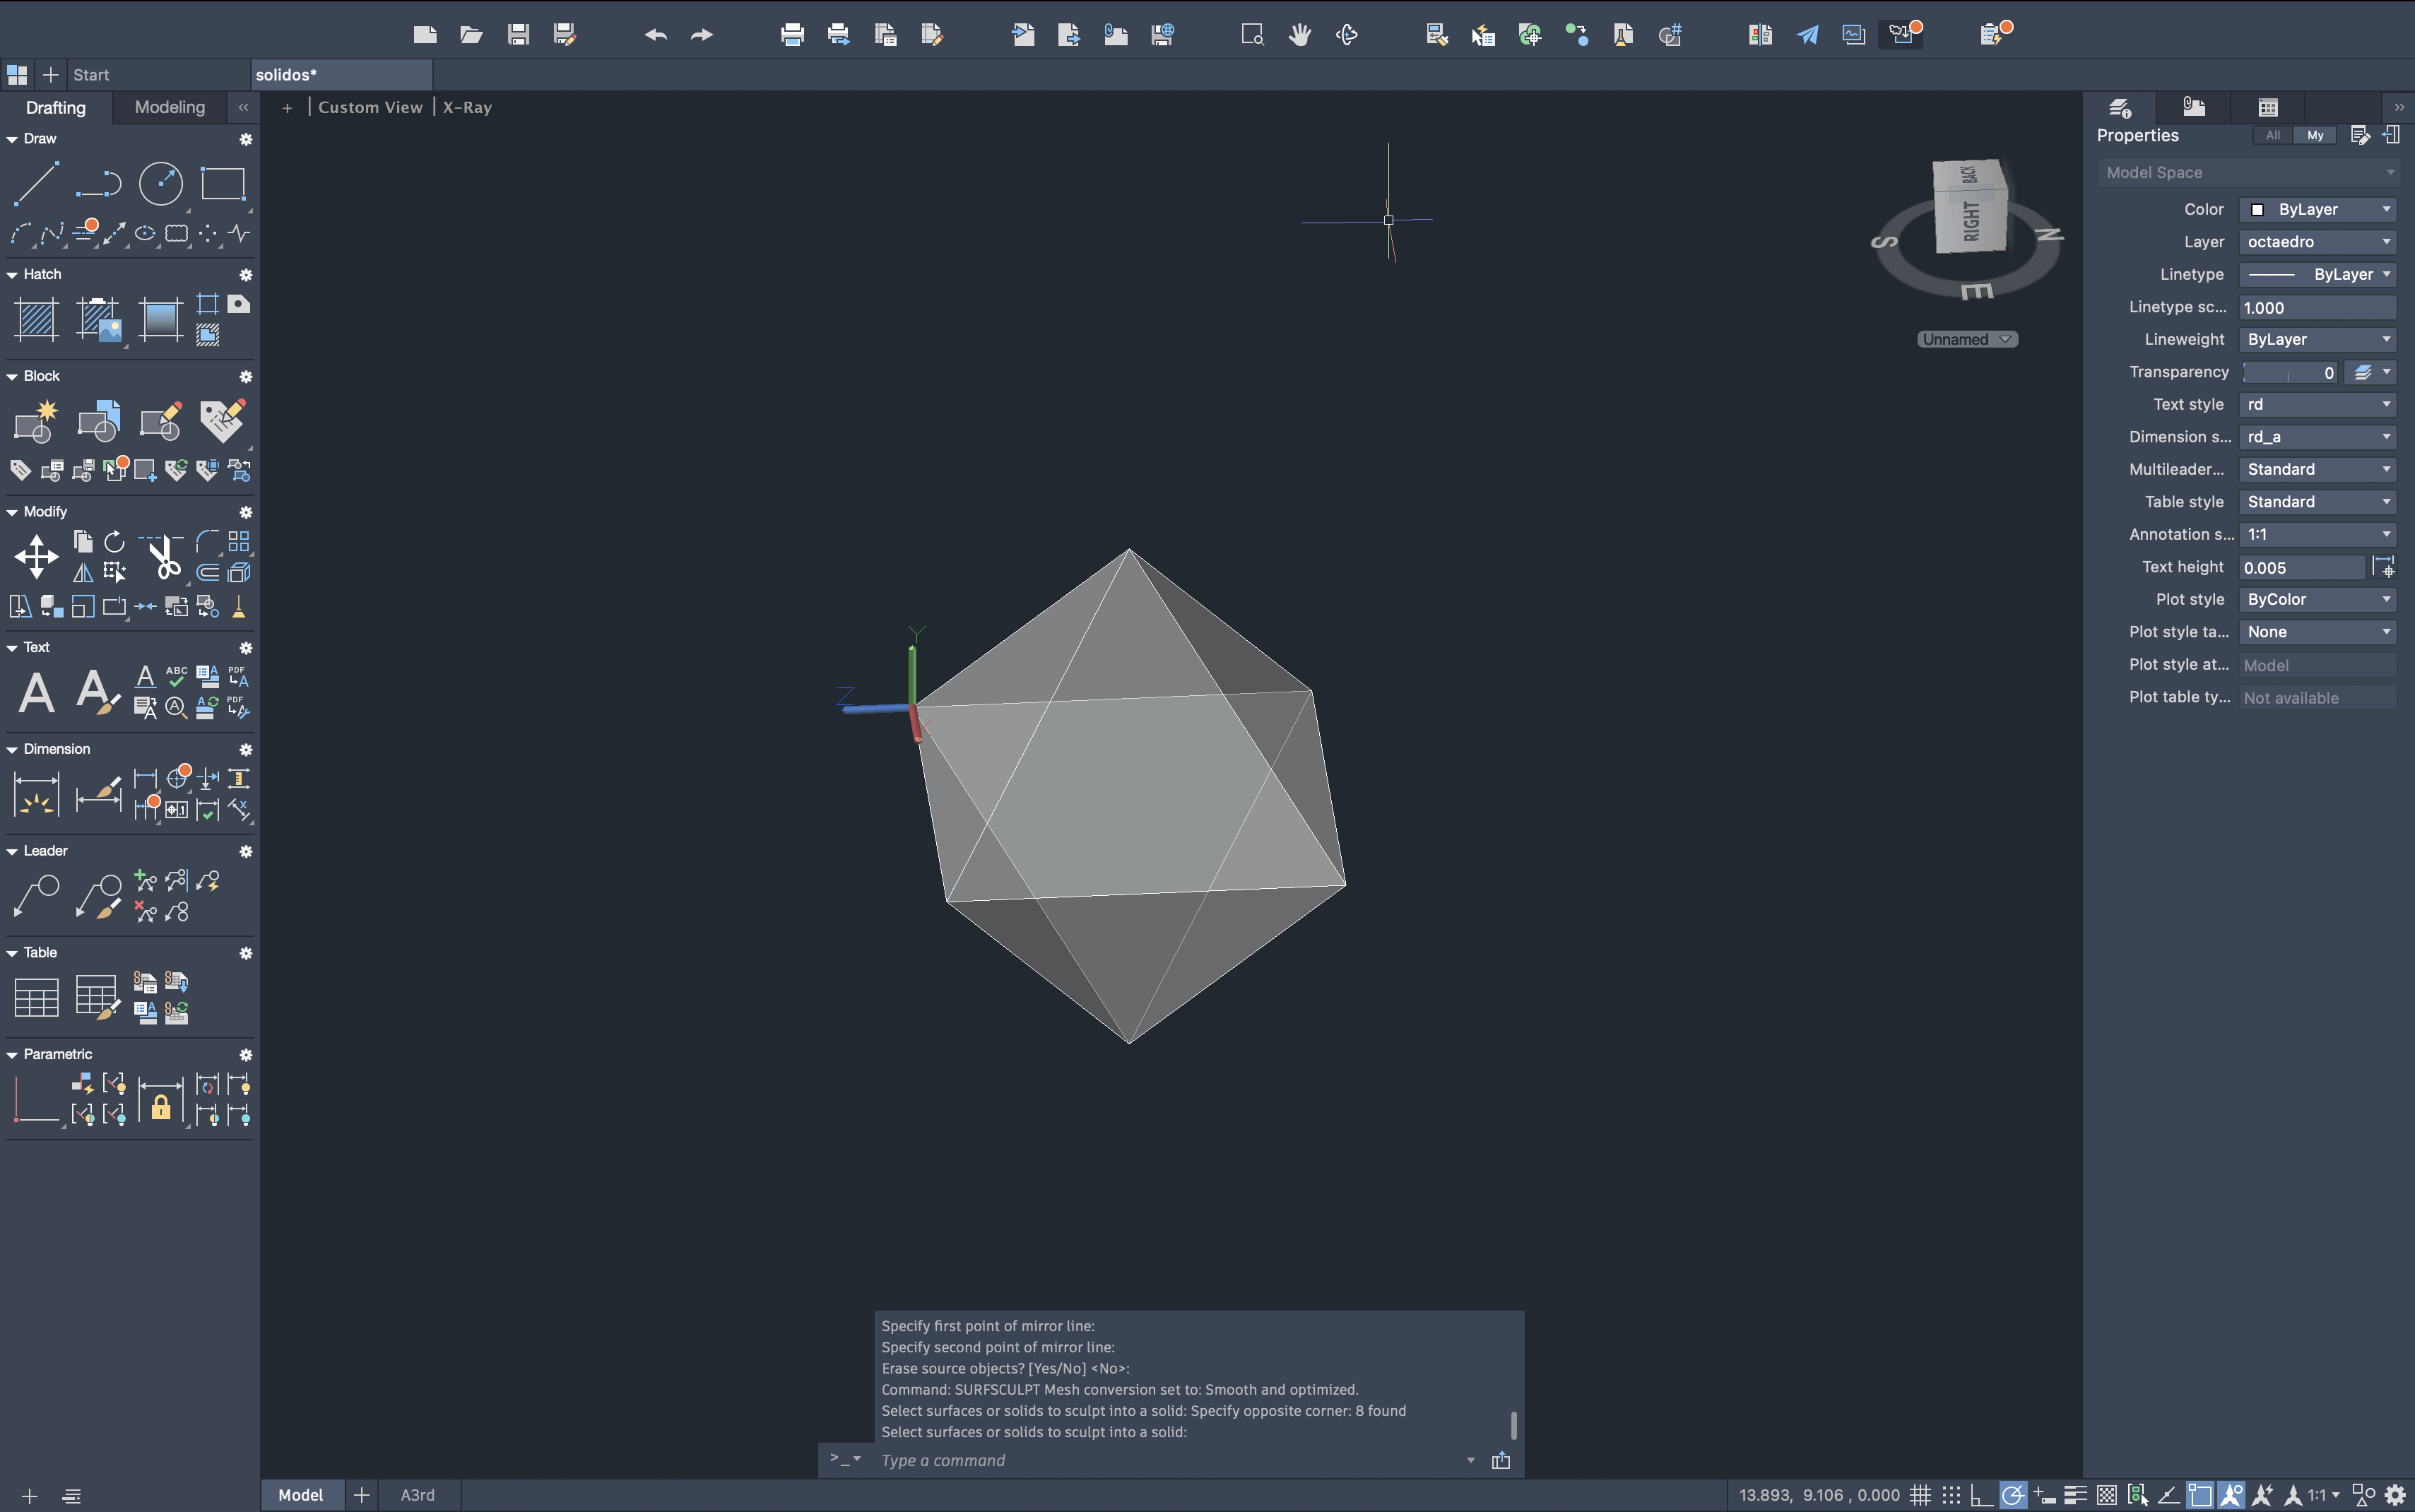Click the Trim scissors tool
This screenshot has height=1512, width=2415.
pos(163,558)
